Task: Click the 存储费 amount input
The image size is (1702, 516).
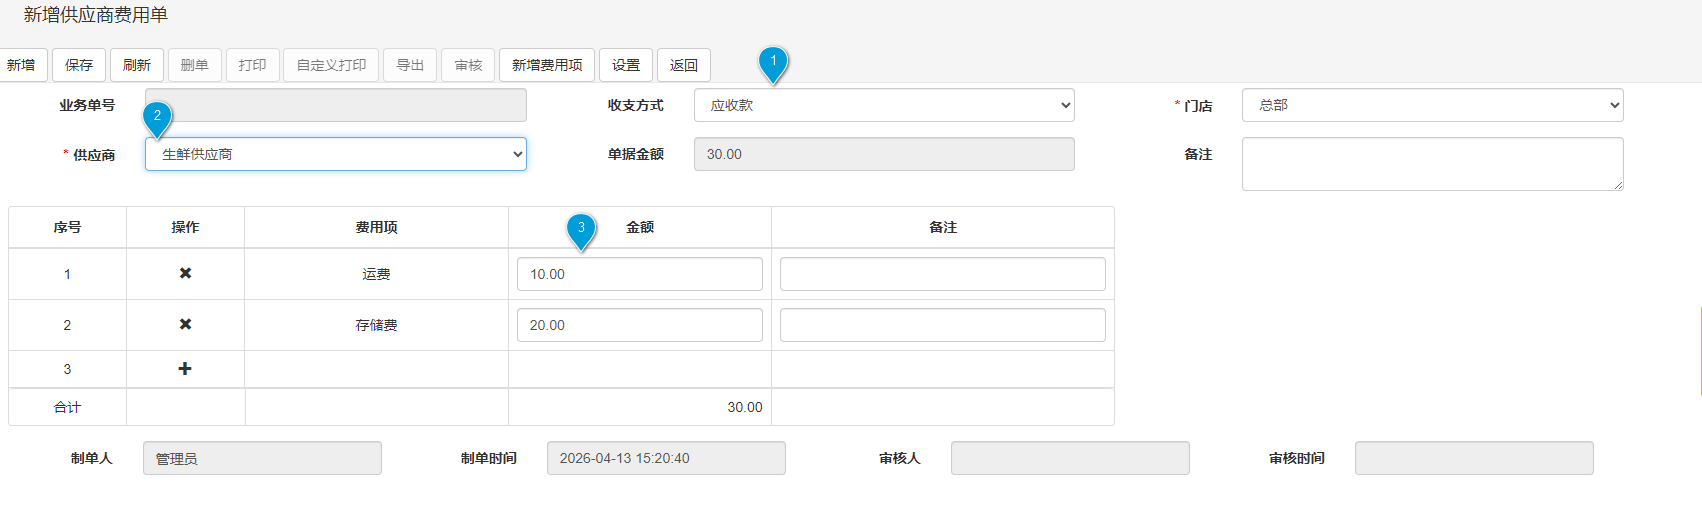Action: [x=639, y=325]
